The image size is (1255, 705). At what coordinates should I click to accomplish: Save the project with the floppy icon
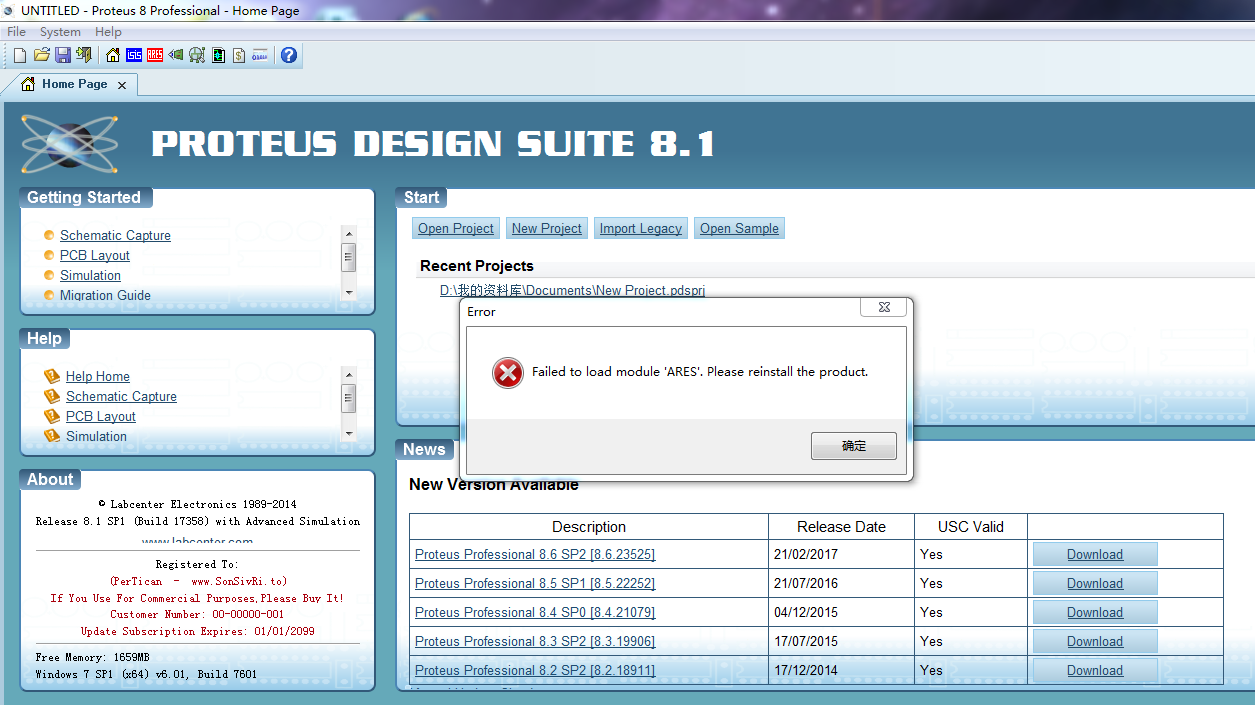point(63,55)
